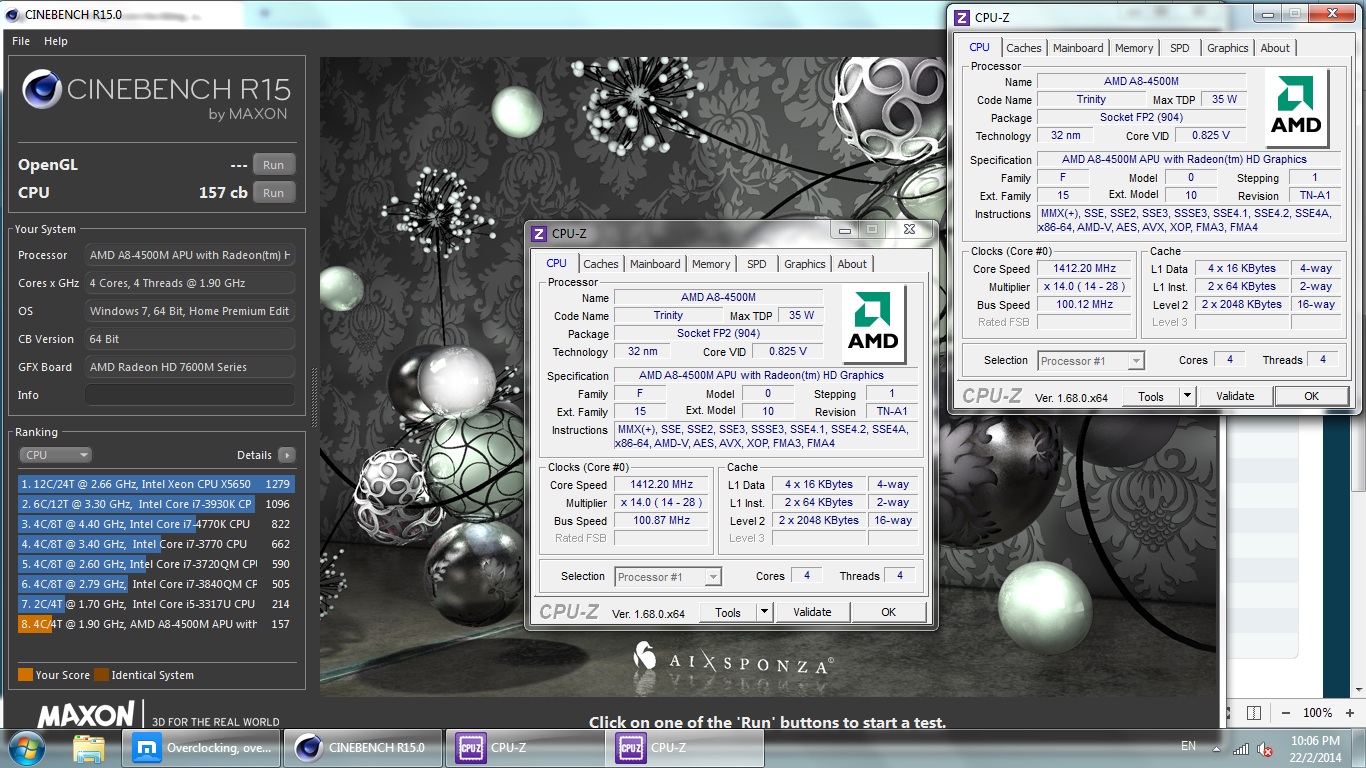Activate the second CPU-Z taskbar item
The width and height of the screenshot is (1366, 768).
pyautogui.click(x=683, y=748)
